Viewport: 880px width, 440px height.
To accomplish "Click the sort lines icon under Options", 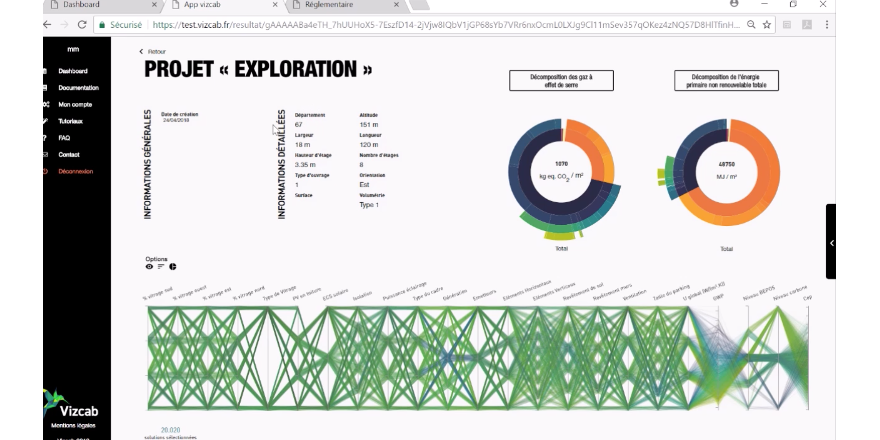I will coord(161,267).
